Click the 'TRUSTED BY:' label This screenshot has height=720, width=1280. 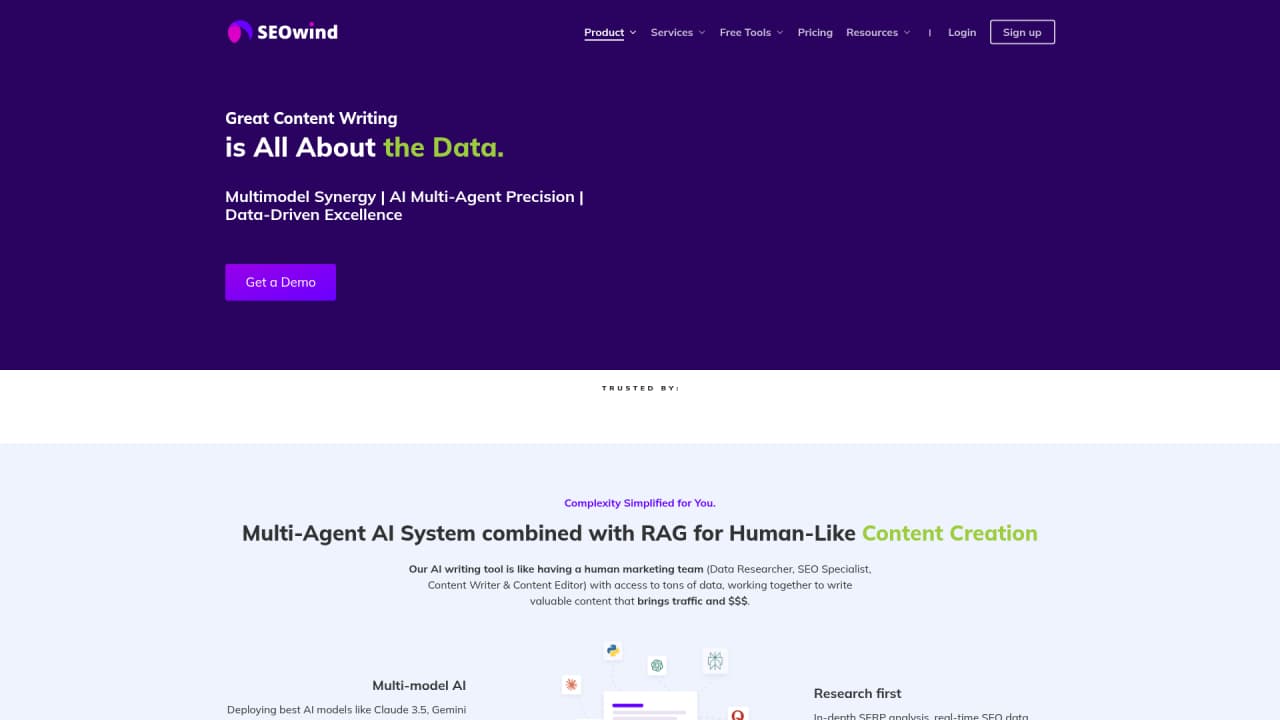click(x=640, y=388)
